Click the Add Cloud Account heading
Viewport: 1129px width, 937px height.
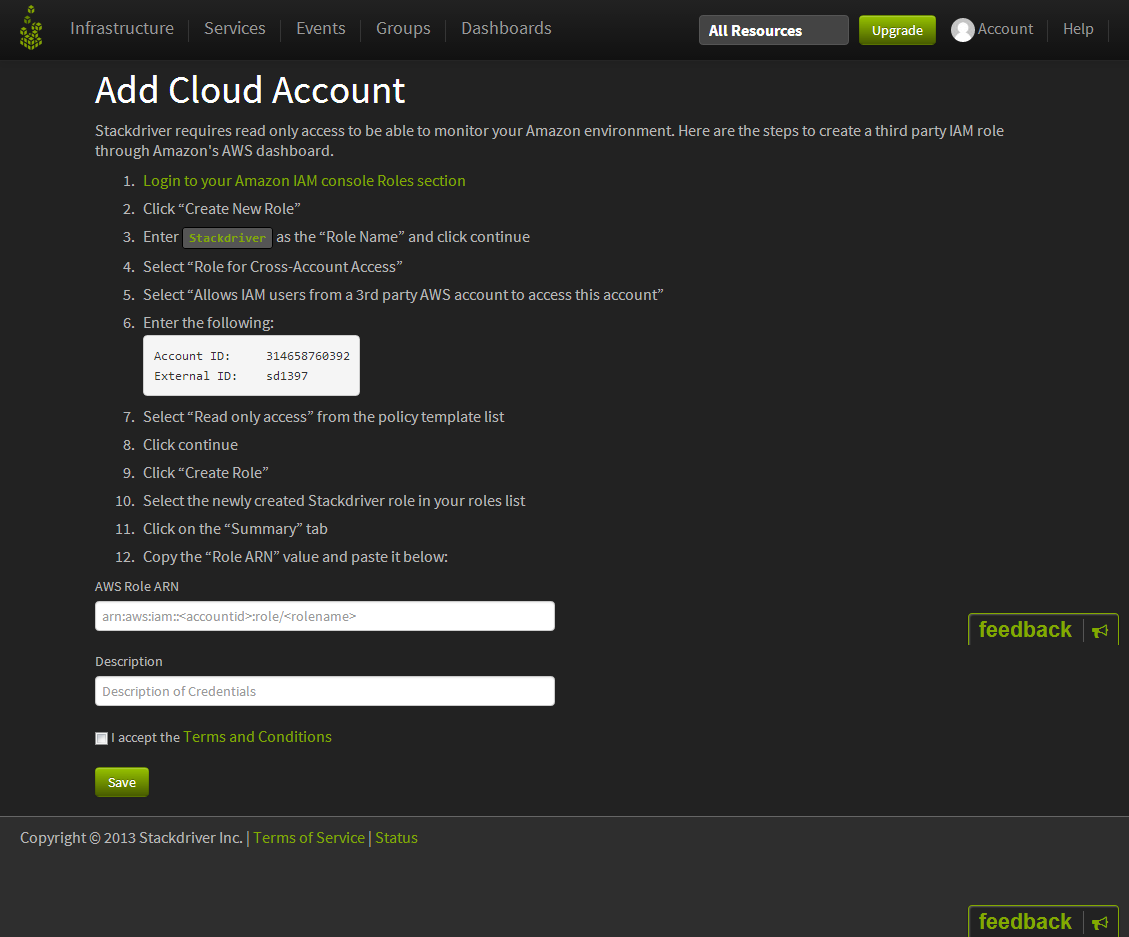[250, 90]
